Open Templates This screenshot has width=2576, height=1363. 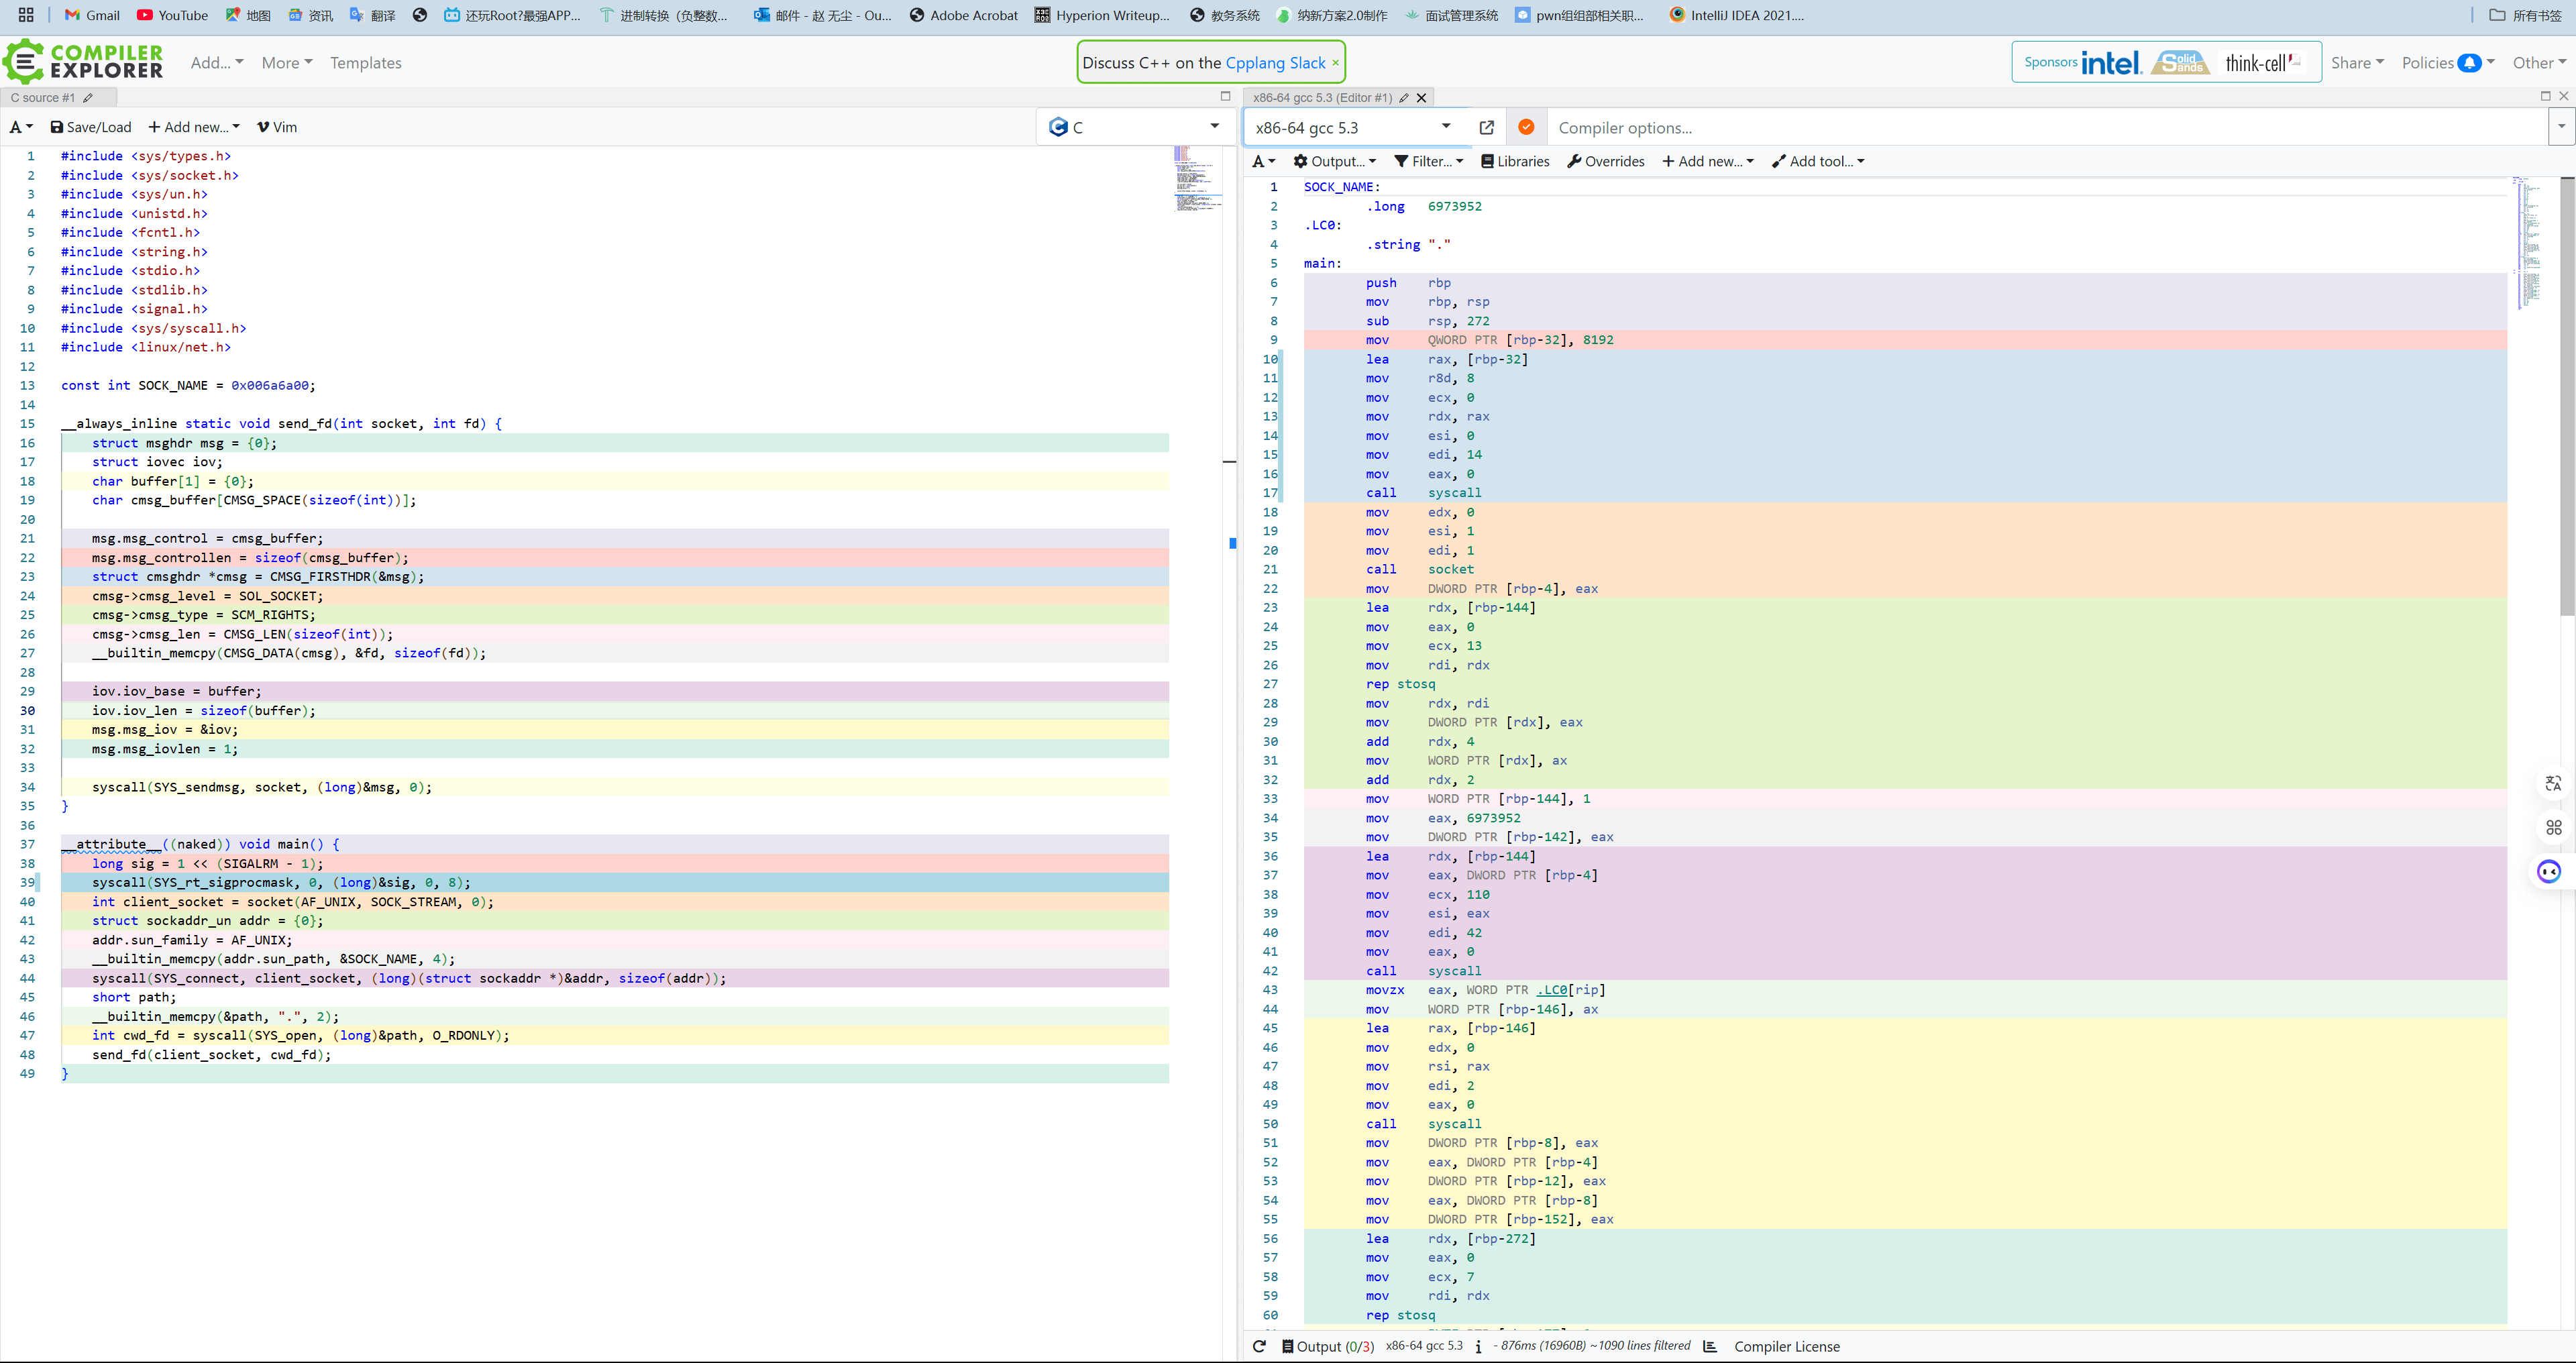coord(366,62)
